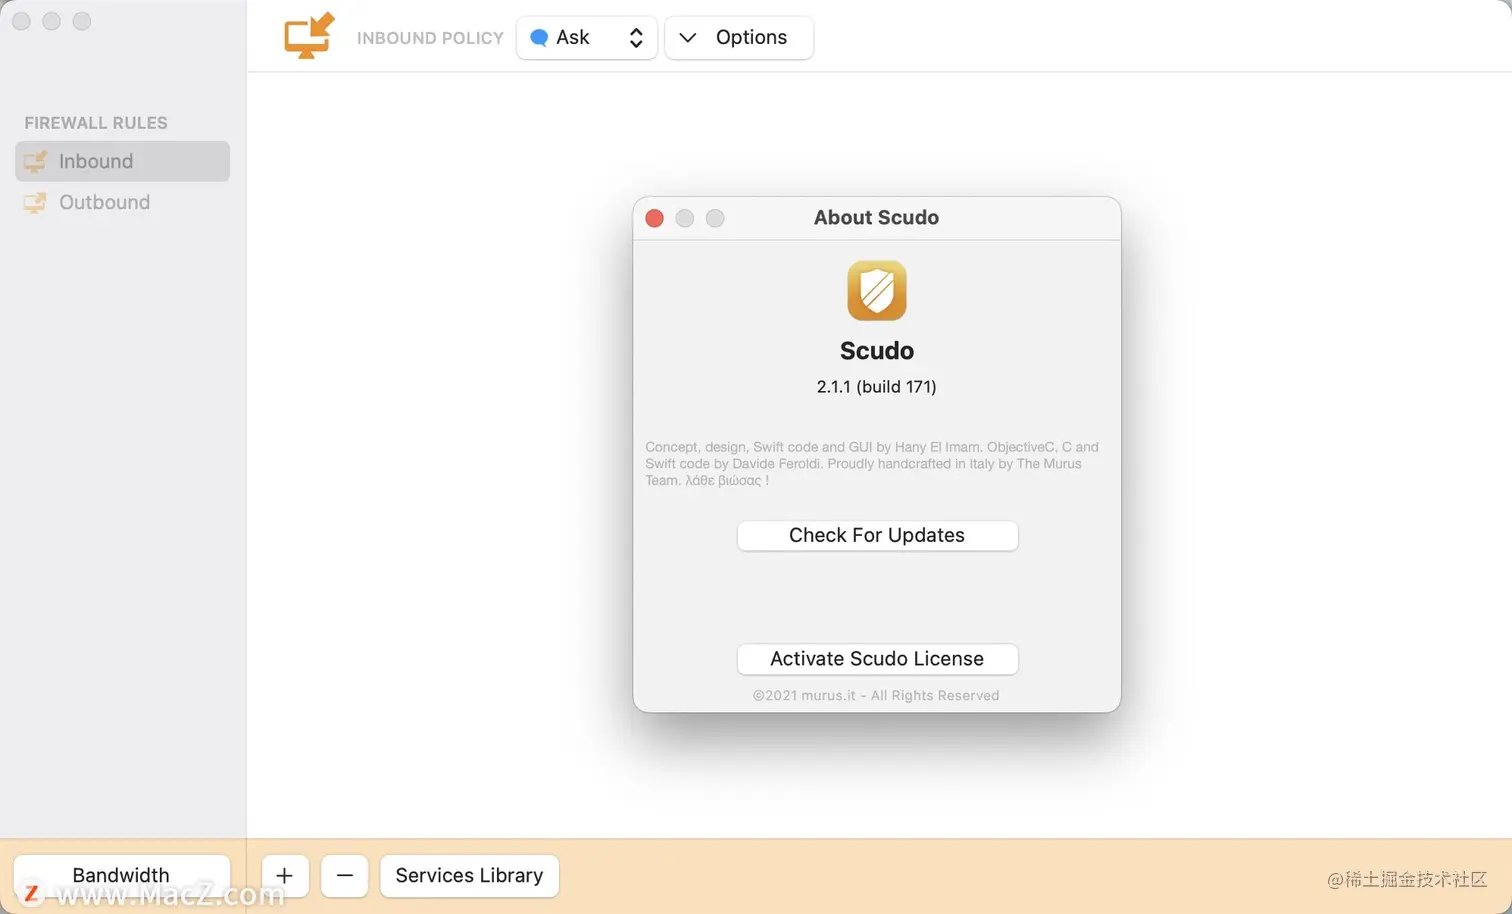Click the Outbound sidebar icon
This screenshot has width=1512, height=914.
pos(35,202)
